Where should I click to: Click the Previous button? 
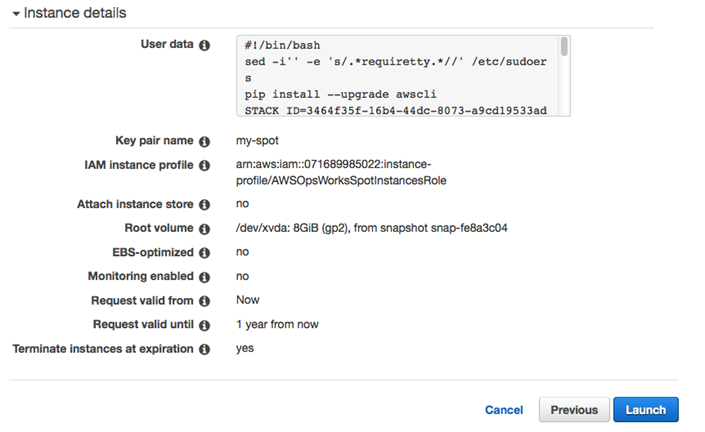click(574, 410)
